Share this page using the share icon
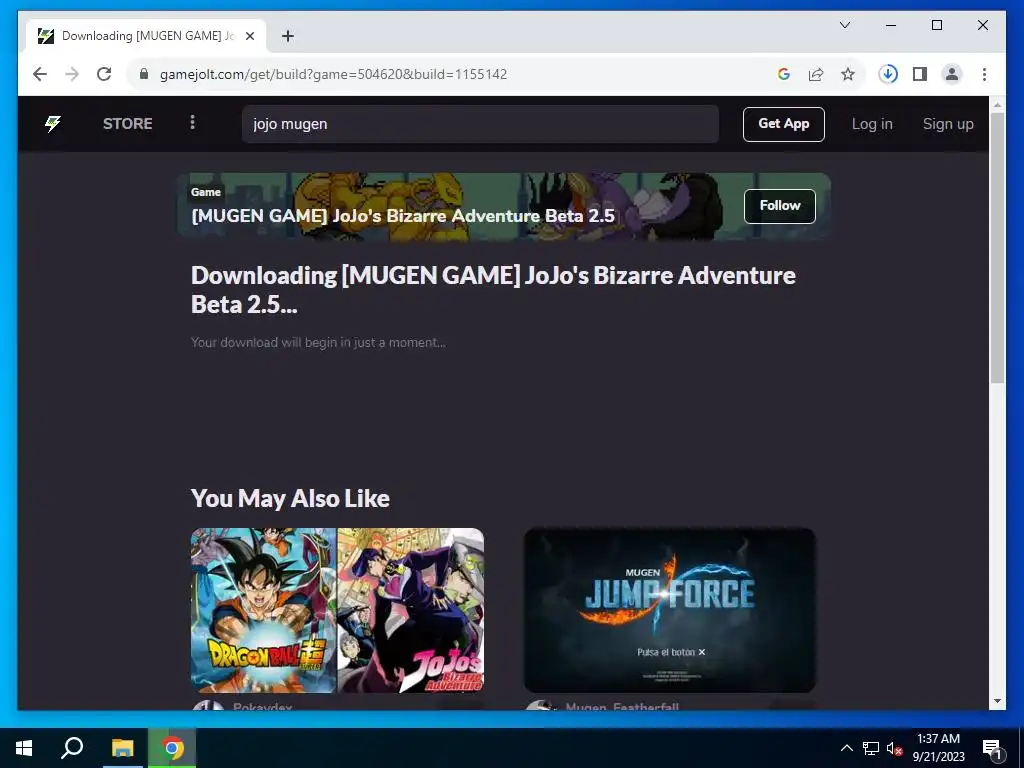 [816, 74]
